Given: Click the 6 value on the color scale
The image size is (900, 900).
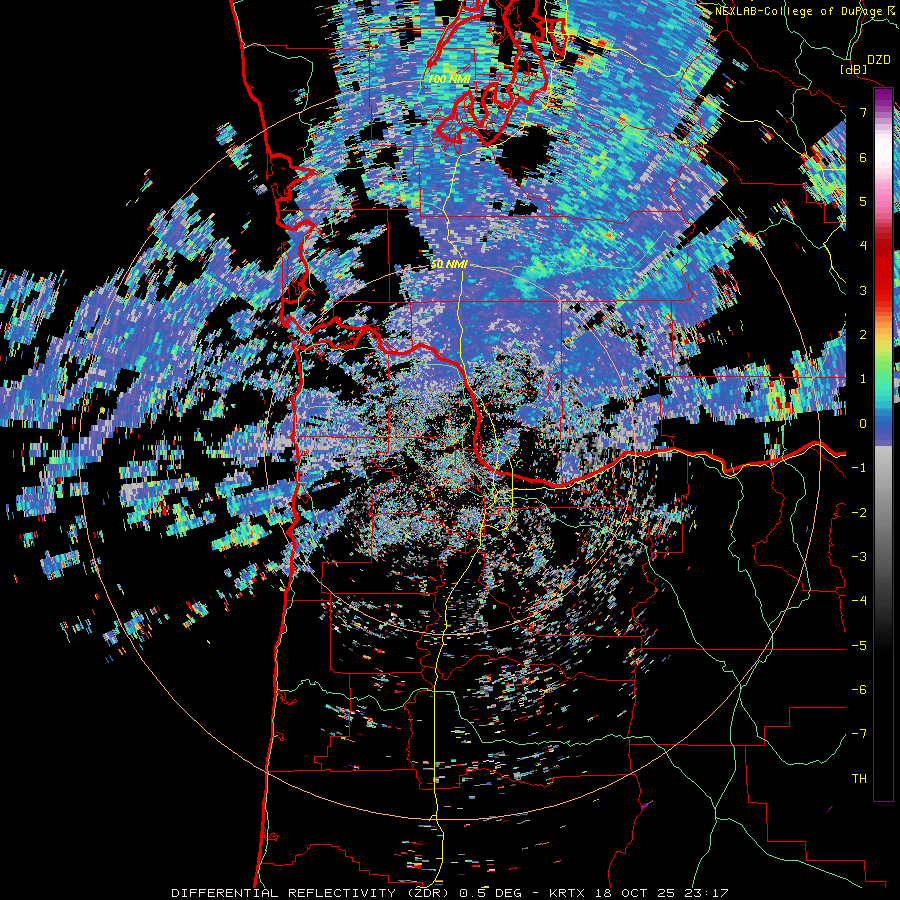Looking at the screenshot, I should tap(863, 157).
